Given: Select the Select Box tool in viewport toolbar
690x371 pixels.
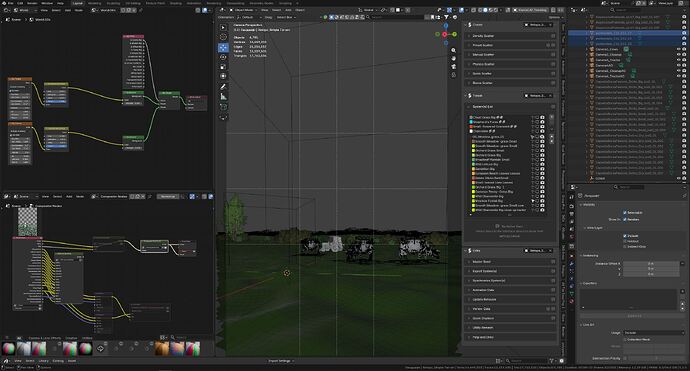Looking at the screenshot, I should click(x=223, y=28).
